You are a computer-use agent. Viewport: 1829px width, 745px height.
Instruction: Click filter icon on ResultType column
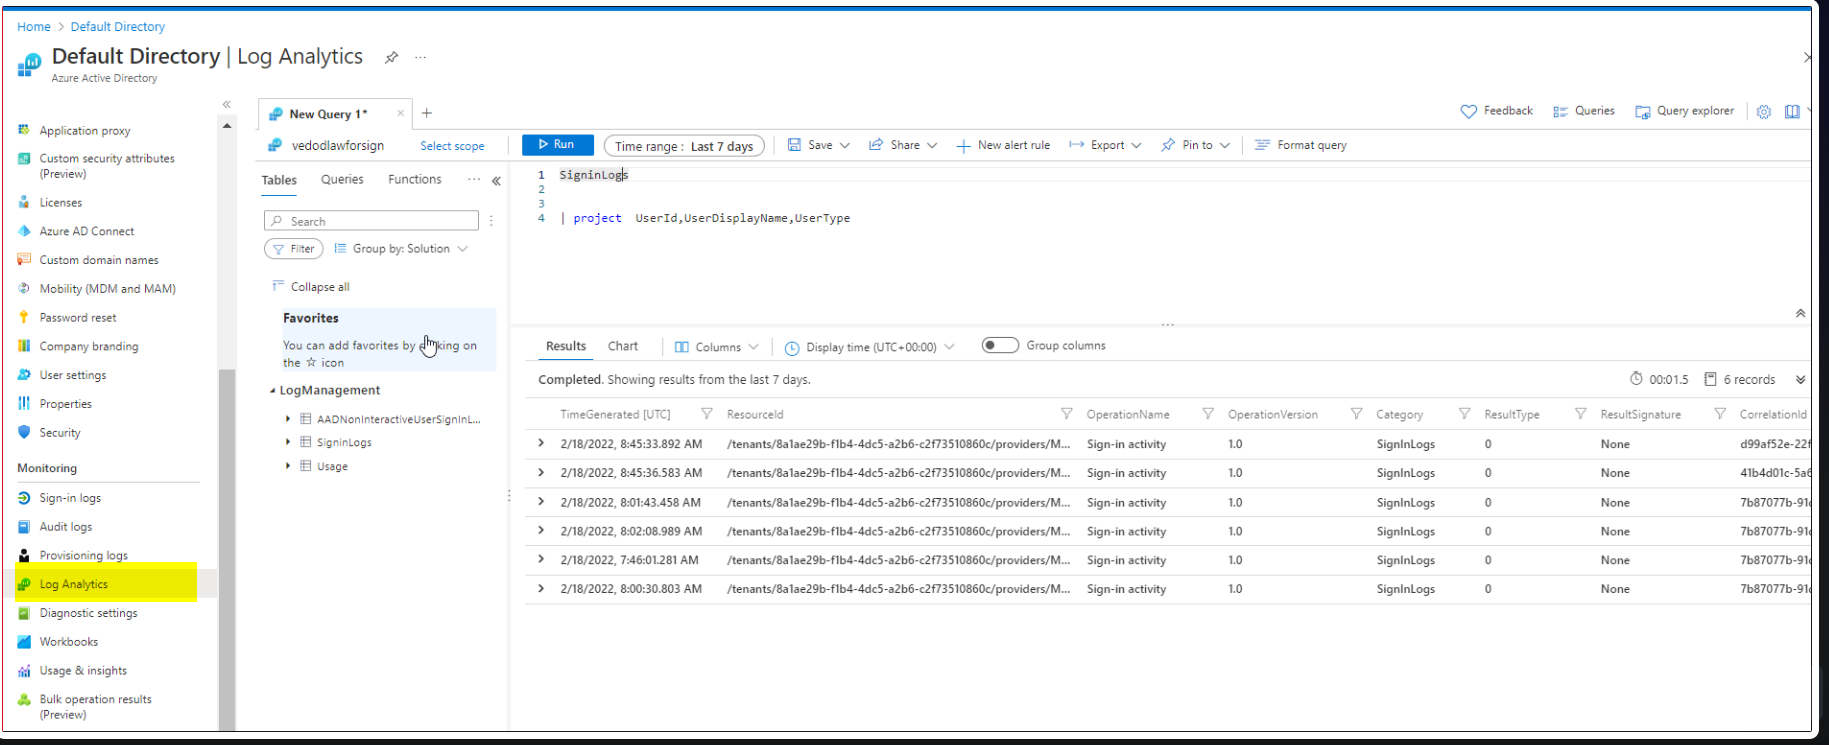[x=1580, y=414]
